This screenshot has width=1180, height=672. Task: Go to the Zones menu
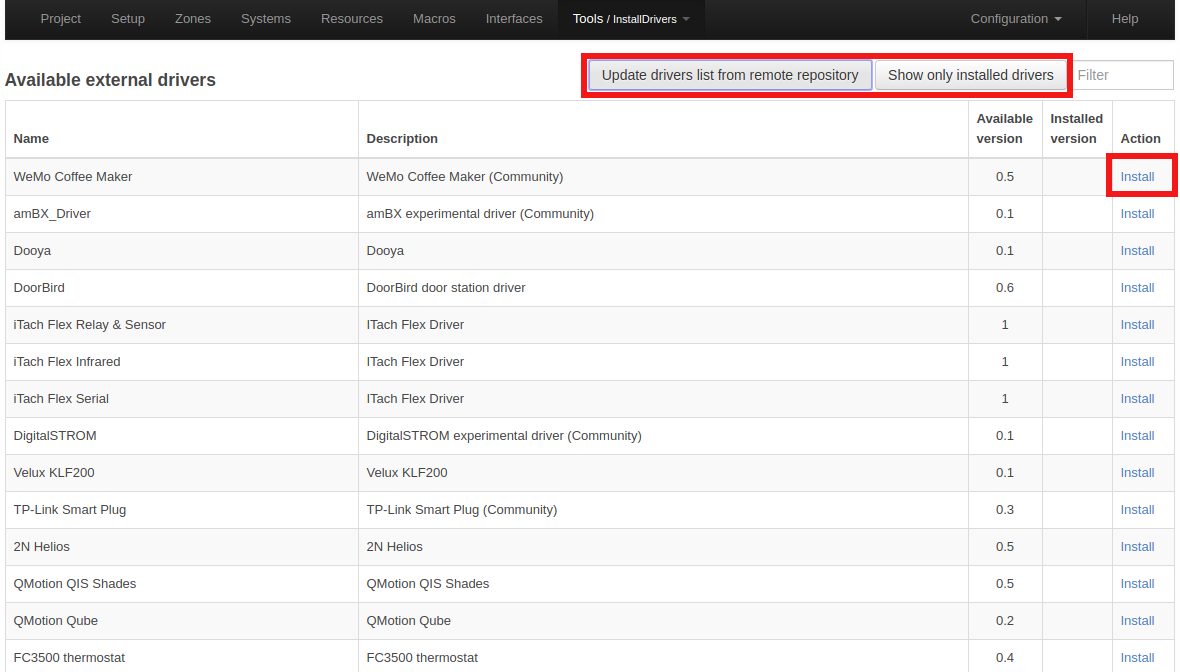pos(193,19)
